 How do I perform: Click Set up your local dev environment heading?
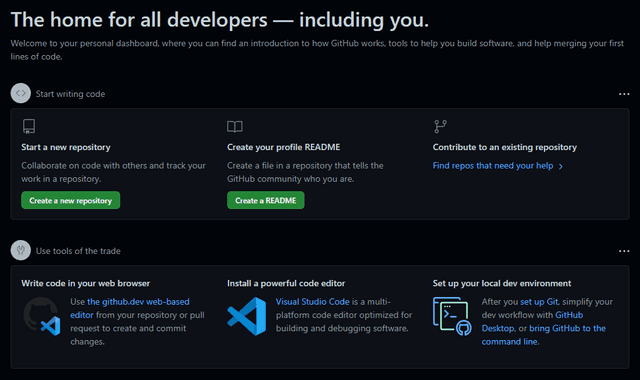[x=502, y=283]
